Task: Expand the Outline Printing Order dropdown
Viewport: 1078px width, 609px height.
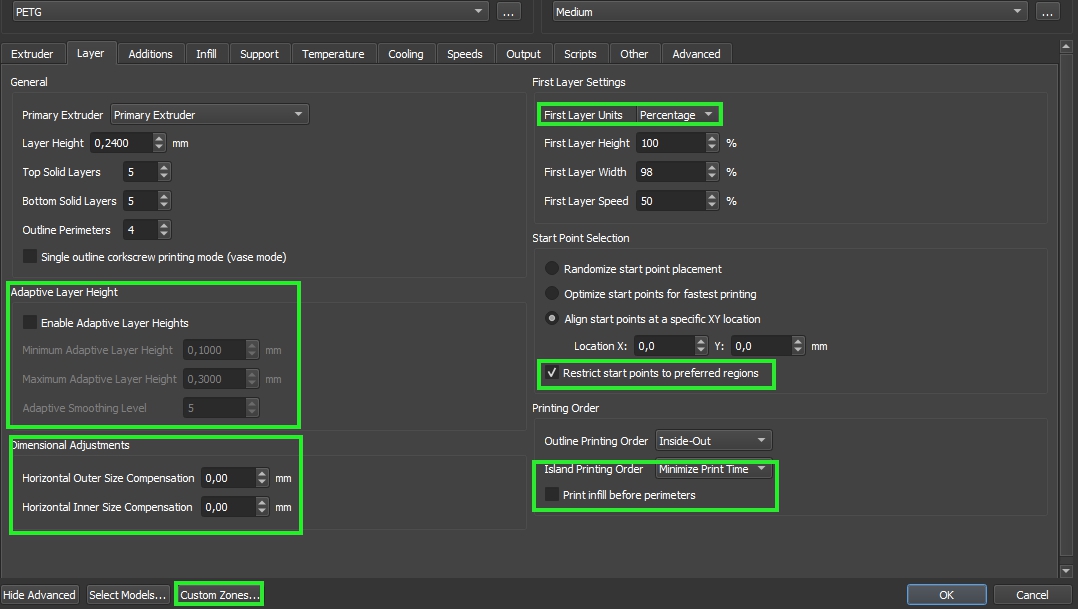Action: [x=713, y=441]
